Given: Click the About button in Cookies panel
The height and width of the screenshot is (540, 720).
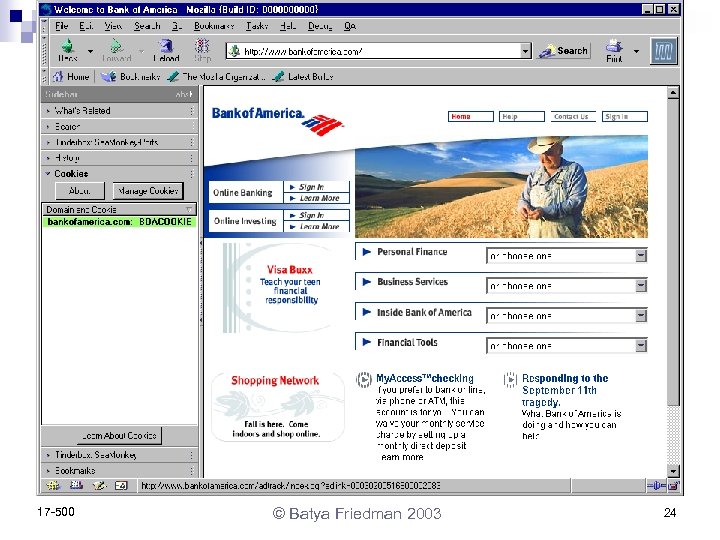Looking at the screenshot, I should coord(79,191).
